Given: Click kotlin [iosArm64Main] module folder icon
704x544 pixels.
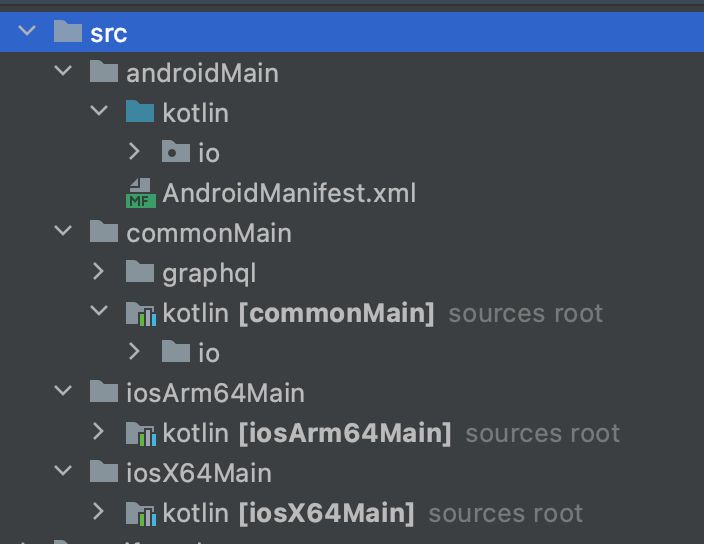Looking at the screenshot, I should (141, 434).
